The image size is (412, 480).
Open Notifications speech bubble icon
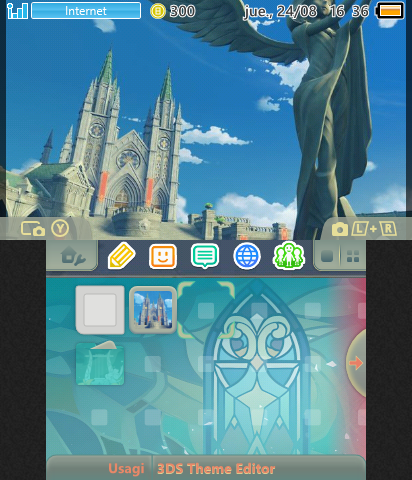point(205,256)
